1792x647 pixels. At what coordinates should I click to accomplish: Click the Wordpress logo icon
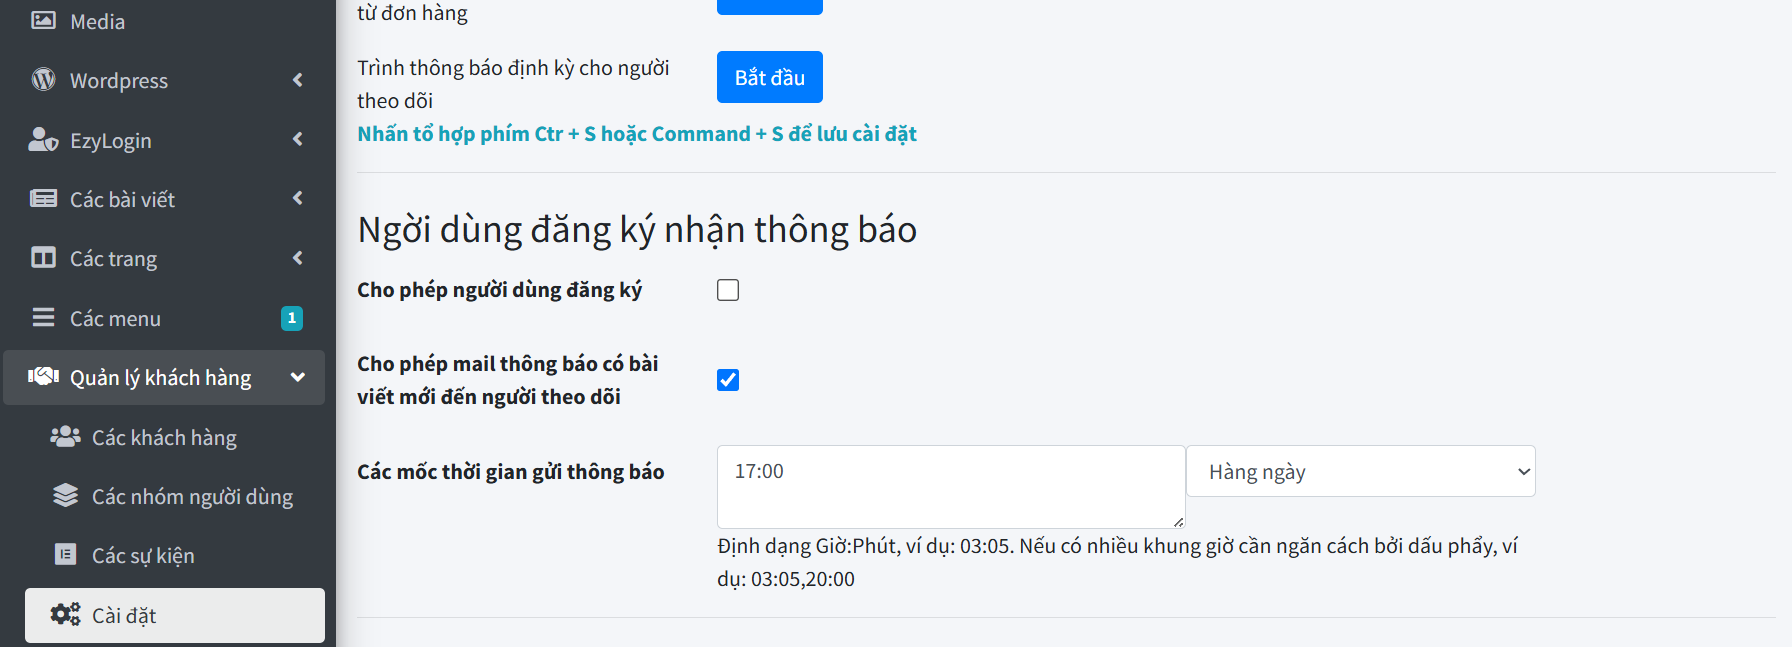pyautogui.click(x=43, y=79)
